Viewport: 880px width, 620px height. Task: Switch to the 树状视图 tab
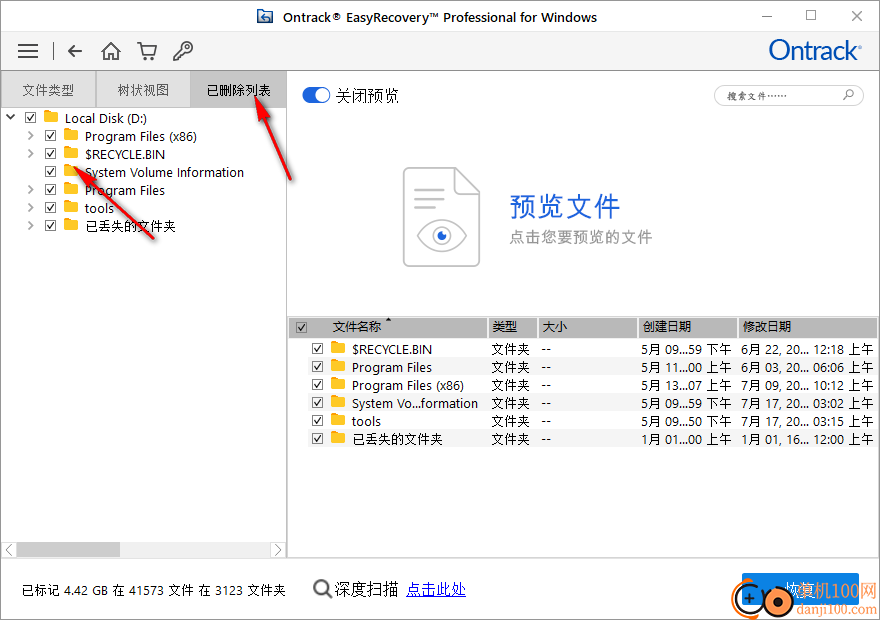click(x=143, y=89)
